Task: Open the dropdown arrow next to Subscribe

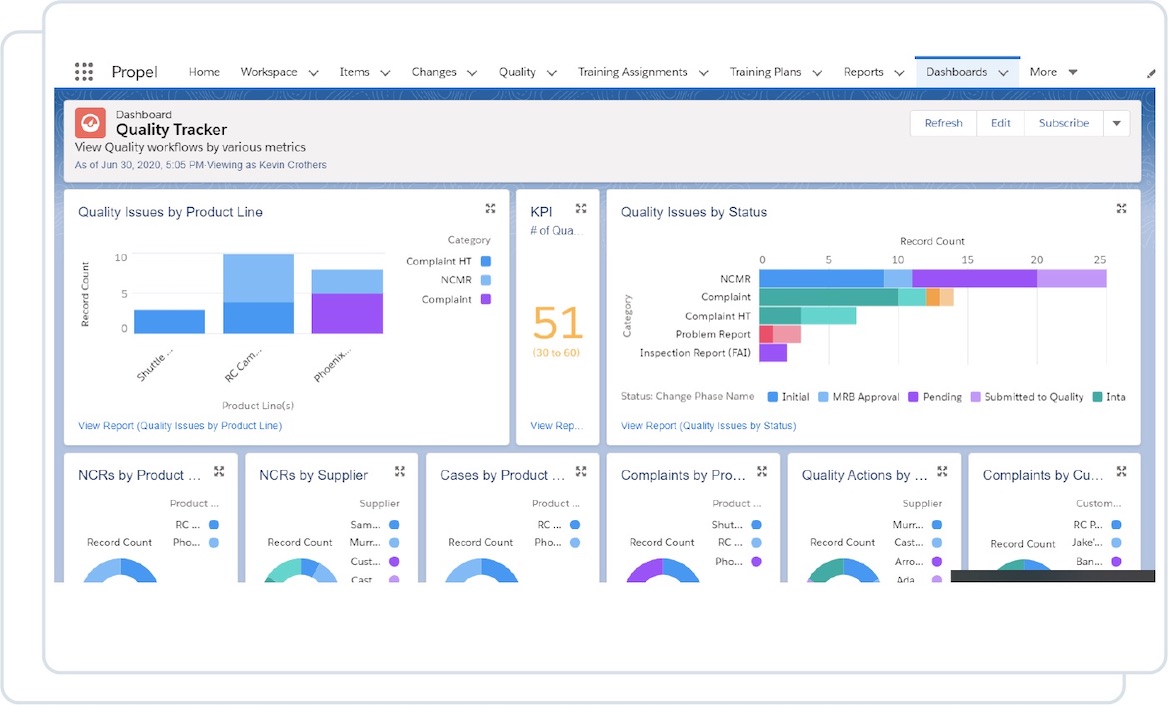Action: tap(1116, 123)
